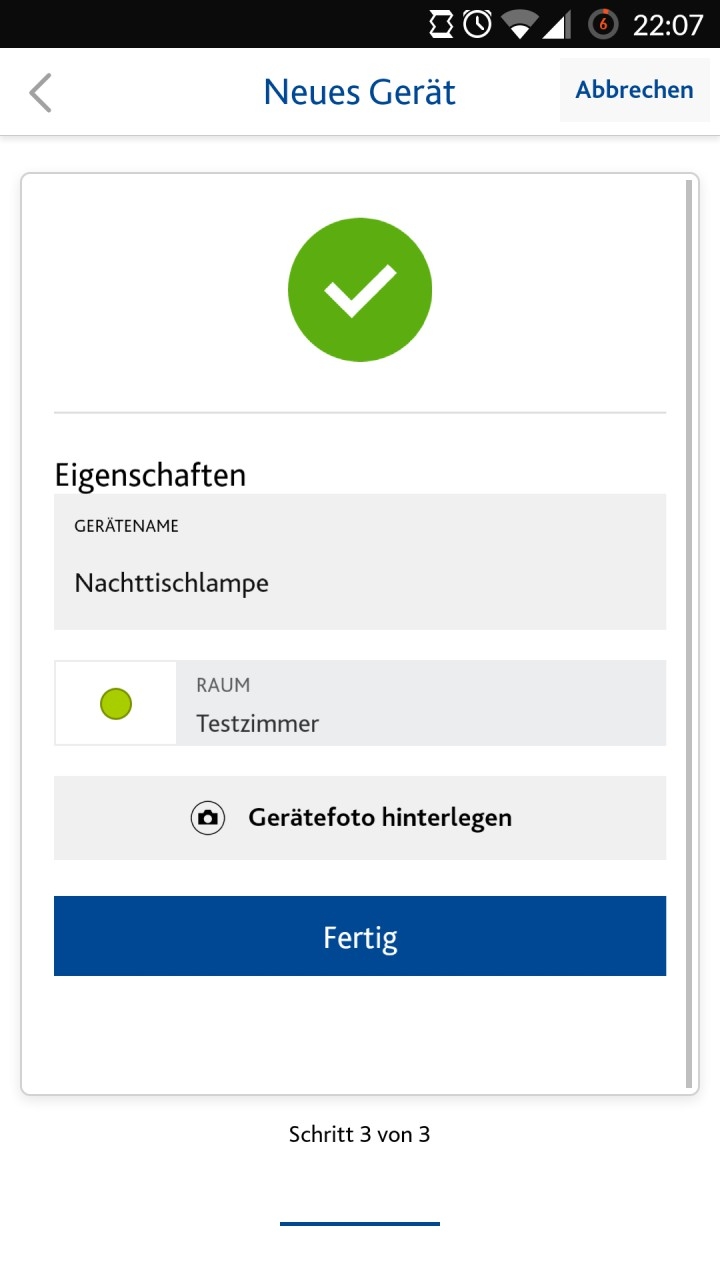Tap the 22:07 clock in status bar
720x1280 pixels.
668,25
